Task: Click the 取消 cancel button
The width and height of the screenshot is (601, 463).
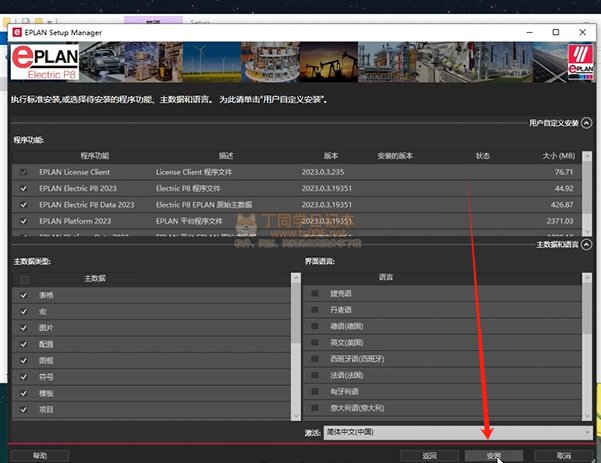Action: click(563, 455)
